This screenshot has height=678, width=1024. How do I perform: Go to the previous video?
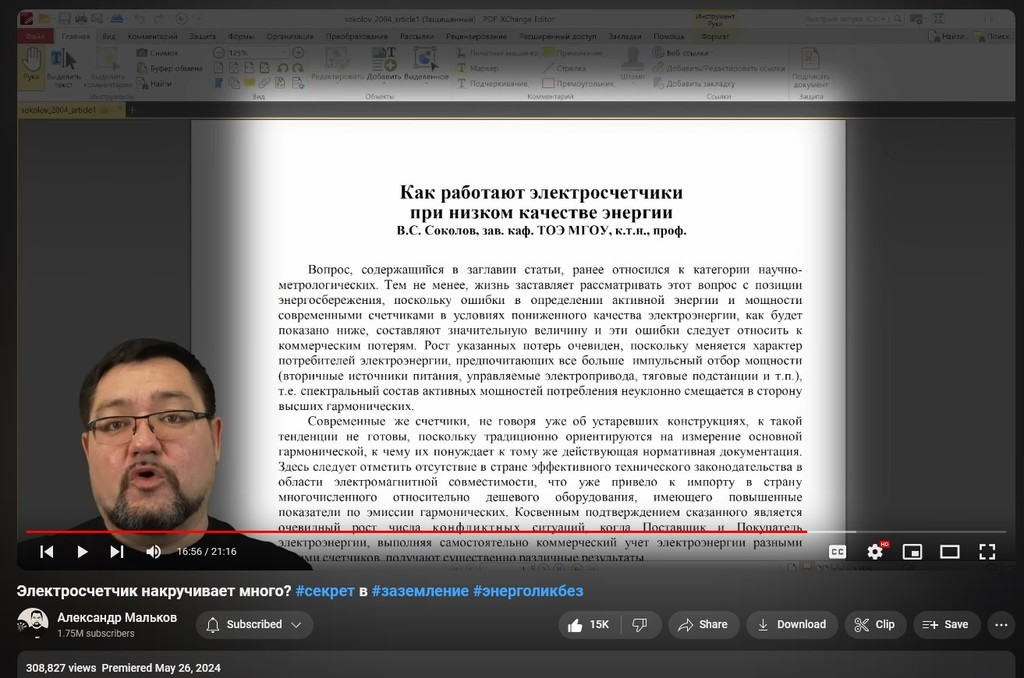tap(46, 551)
